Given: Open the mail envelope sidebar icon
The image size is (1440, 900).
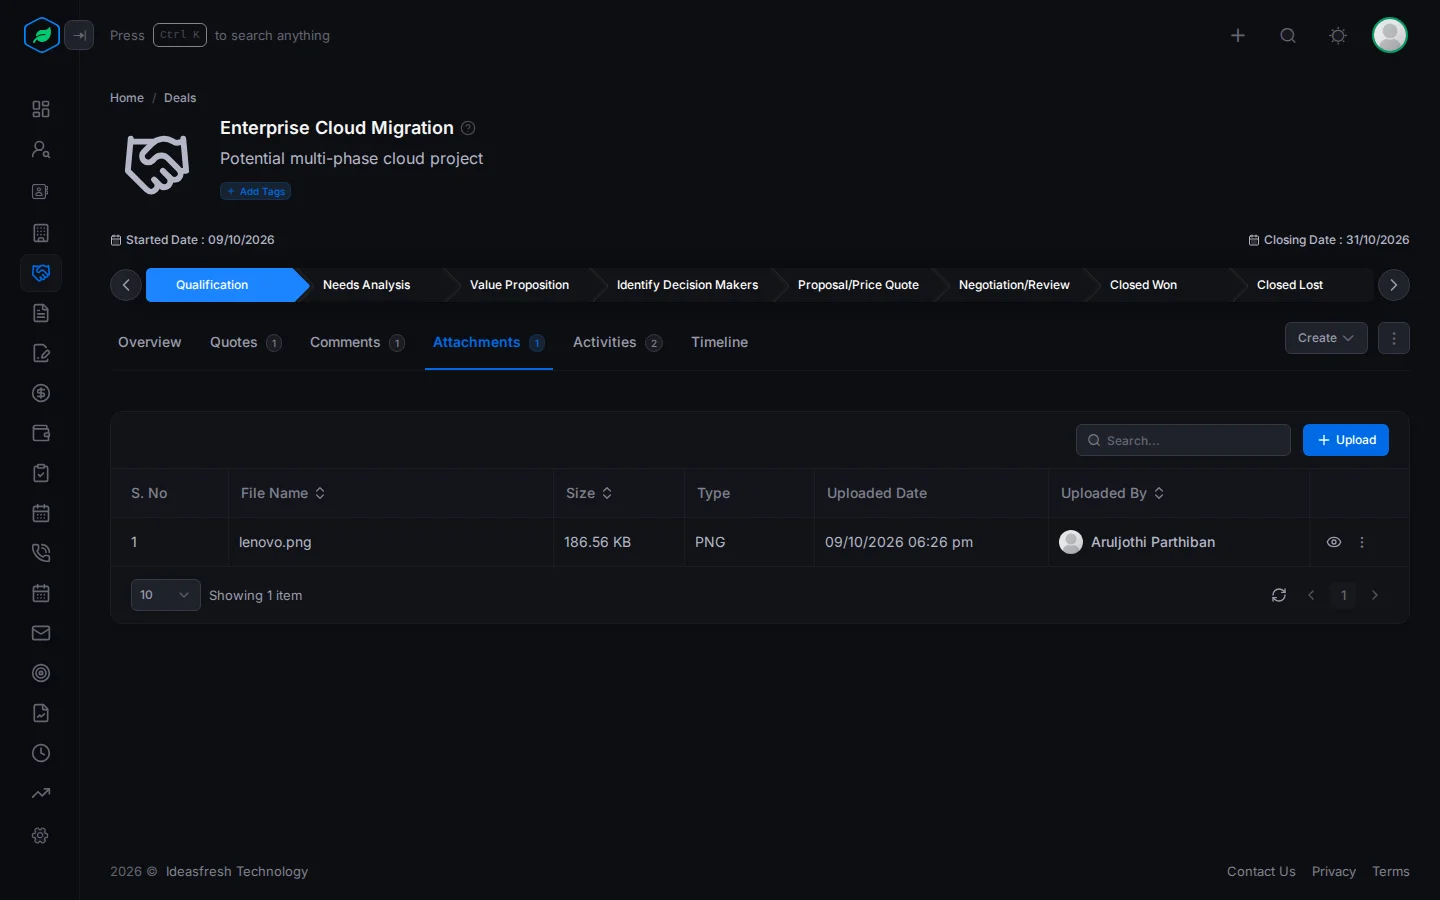Looking at the screenshot, I should (x=41, y=633).
